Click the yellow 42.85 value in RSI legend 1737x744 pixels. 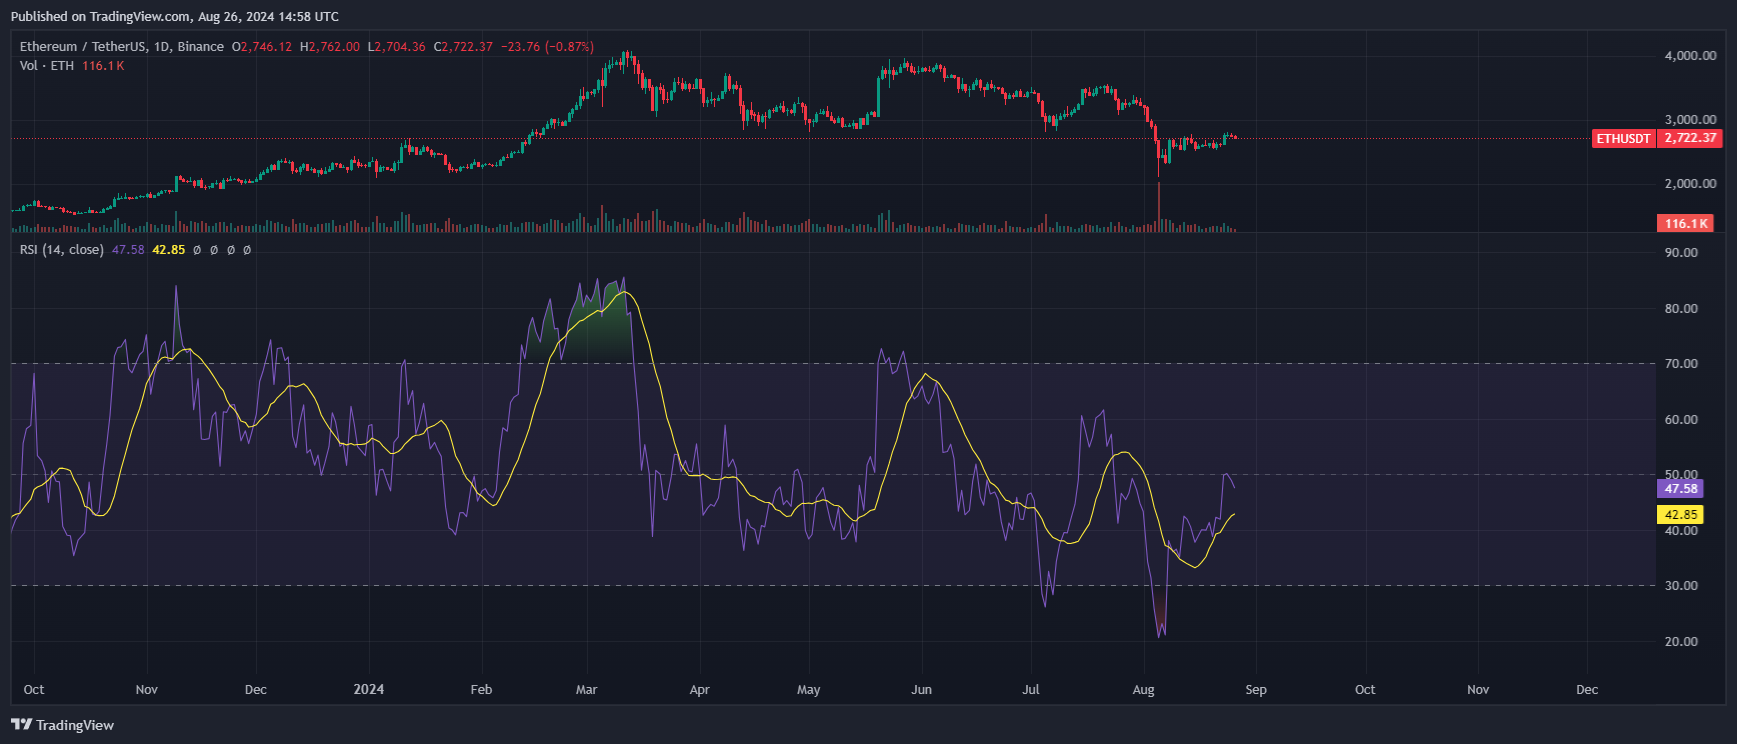[168, 250]
